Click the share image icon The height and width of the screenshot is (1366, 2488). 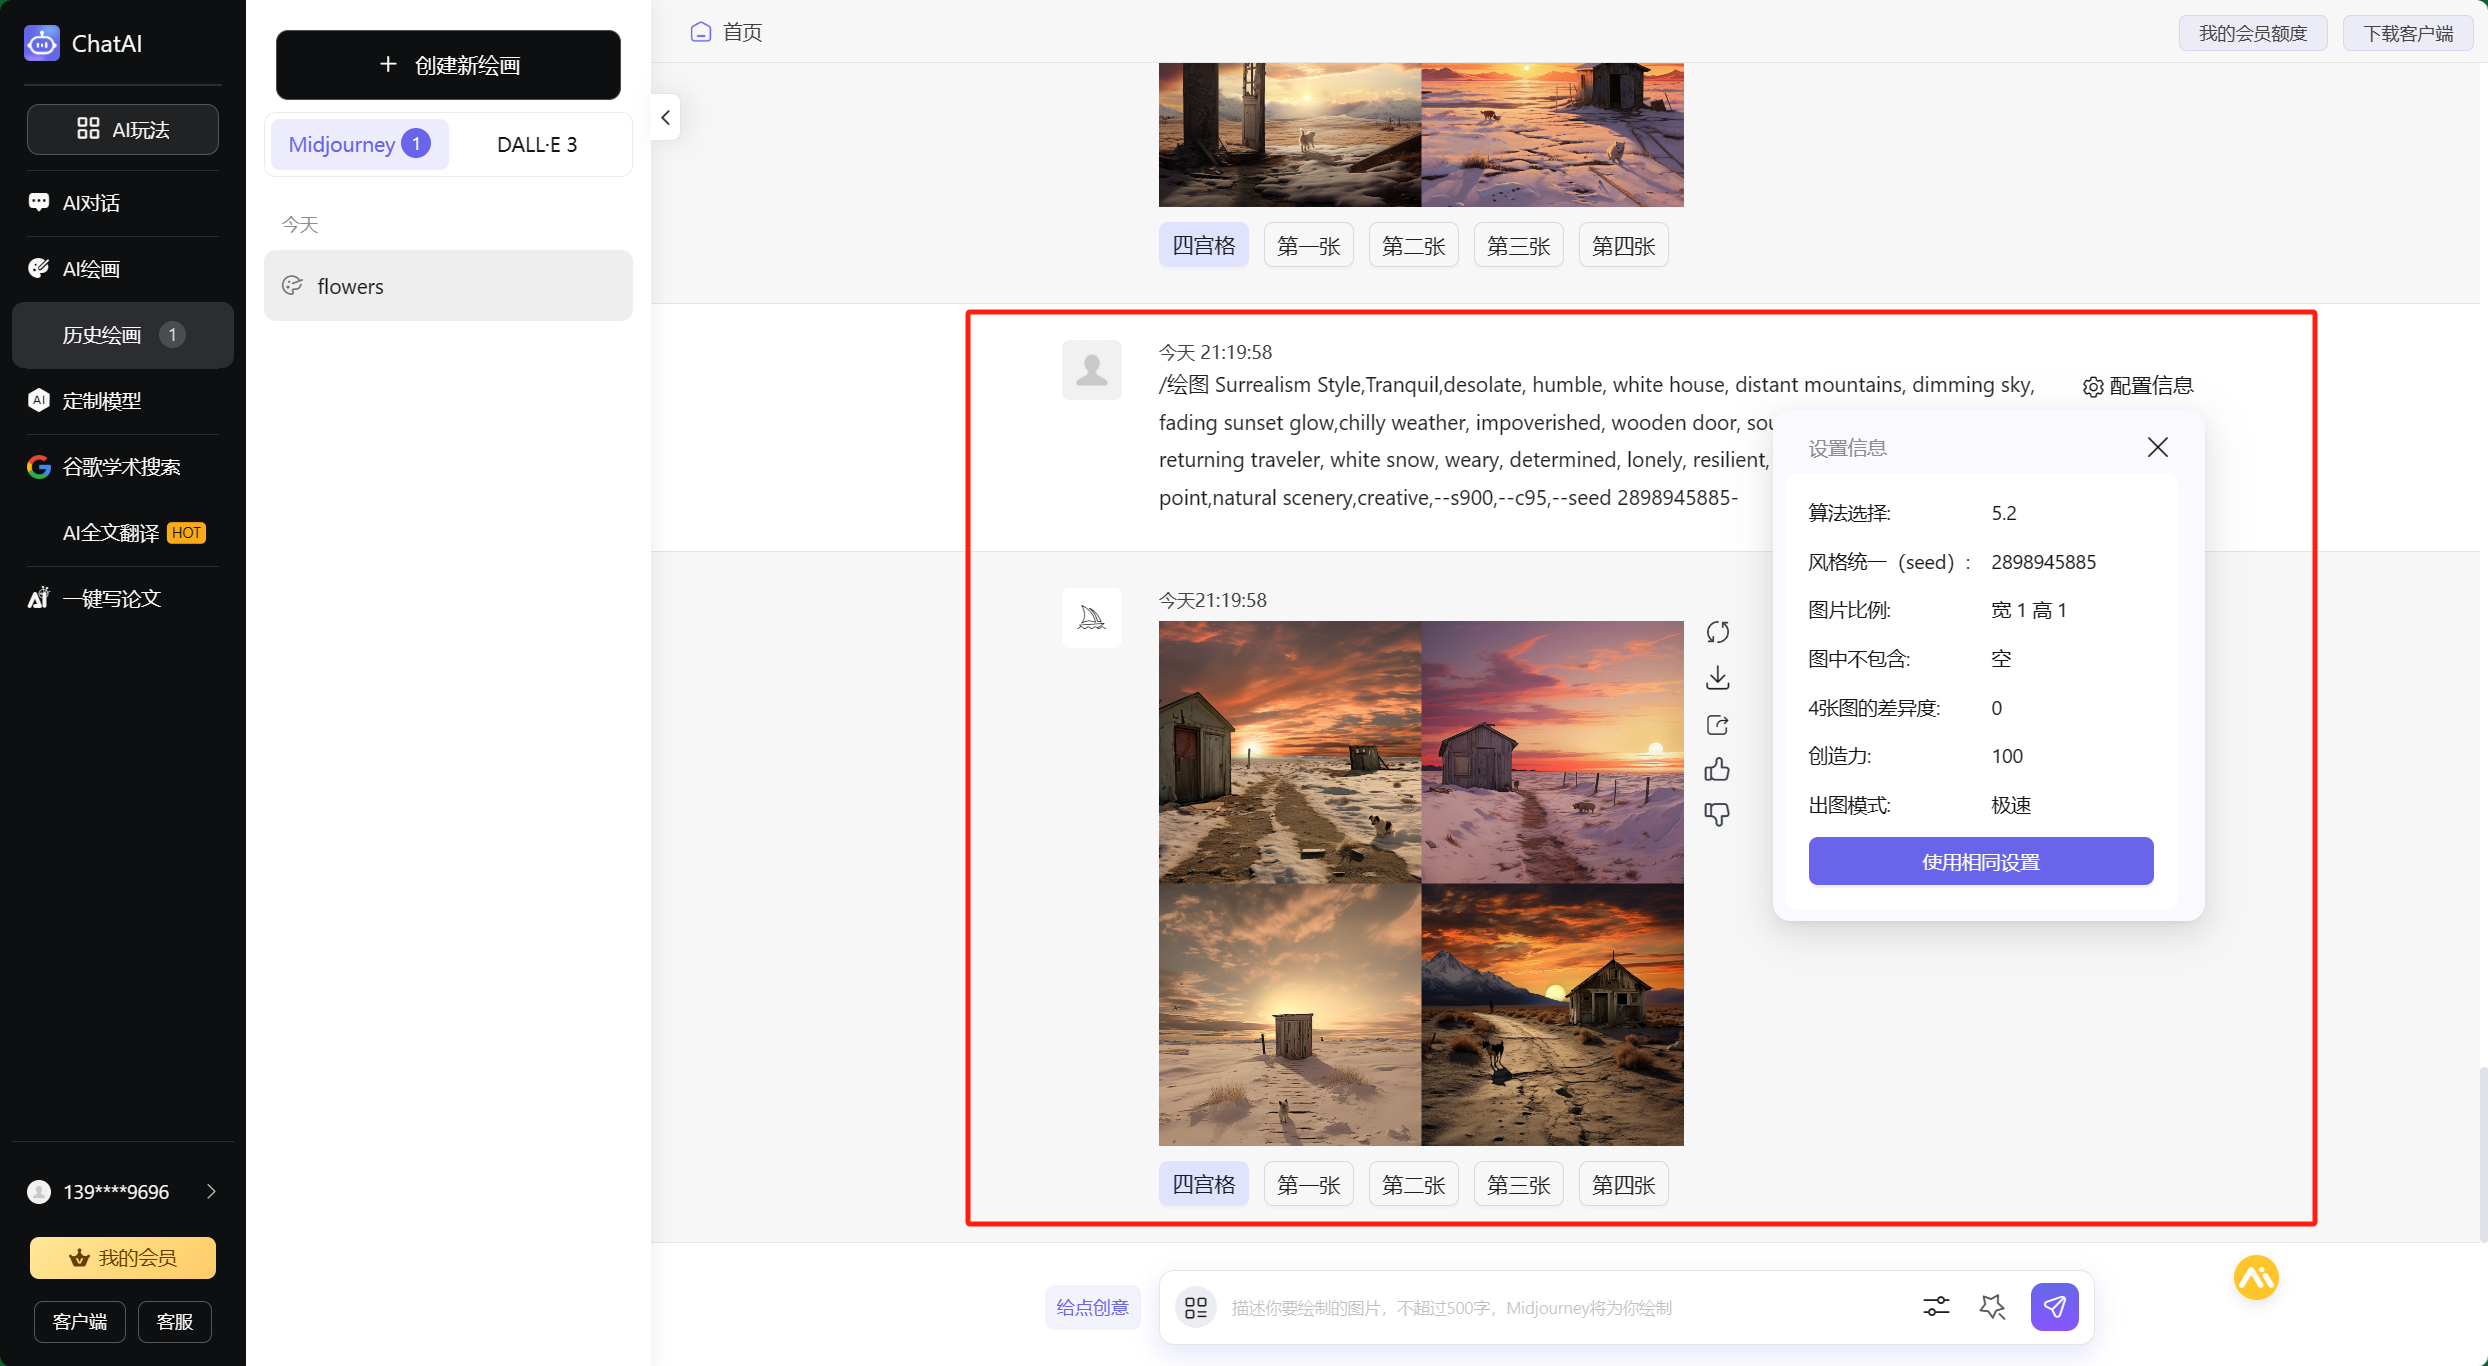(x=1717, y=724)
